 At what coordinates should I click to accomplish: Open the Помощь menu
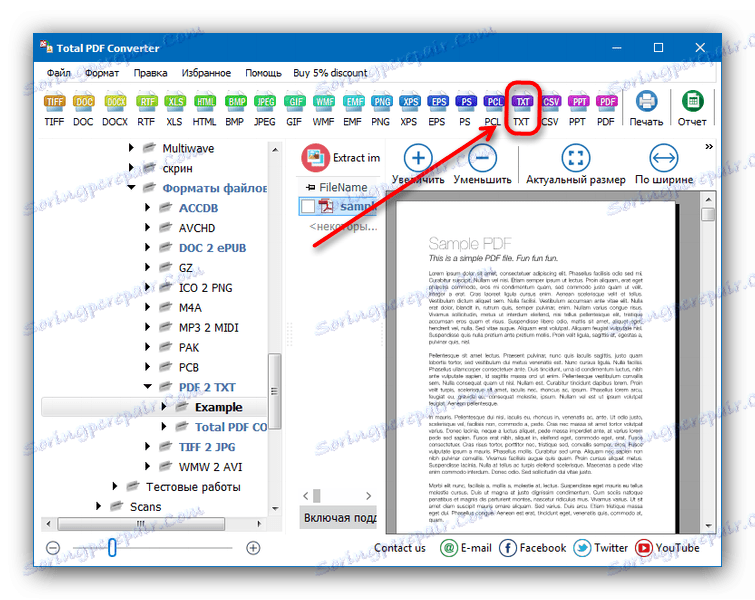pos(263,73)
